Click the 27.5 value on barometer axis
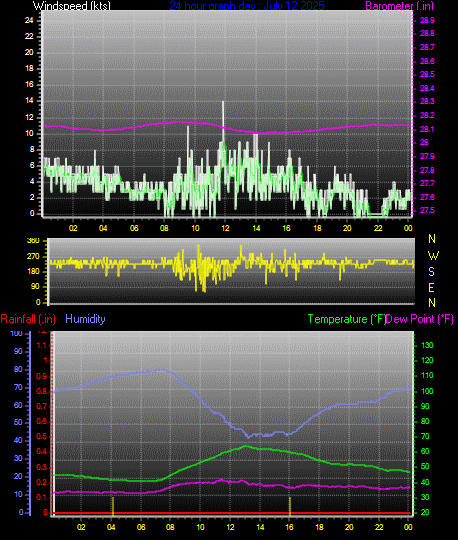 [x=427, y=210]
